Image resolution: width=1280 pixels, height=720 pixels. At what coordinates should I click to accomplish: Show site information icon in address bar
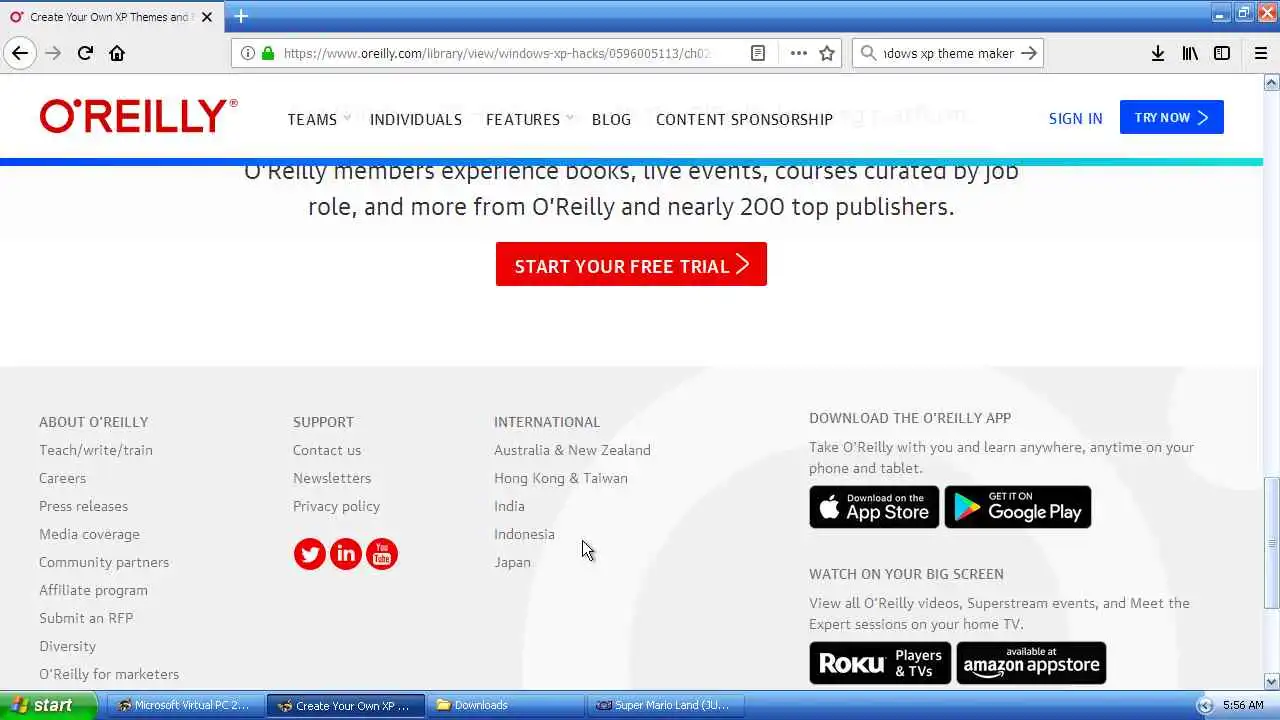tap(248, 53)
